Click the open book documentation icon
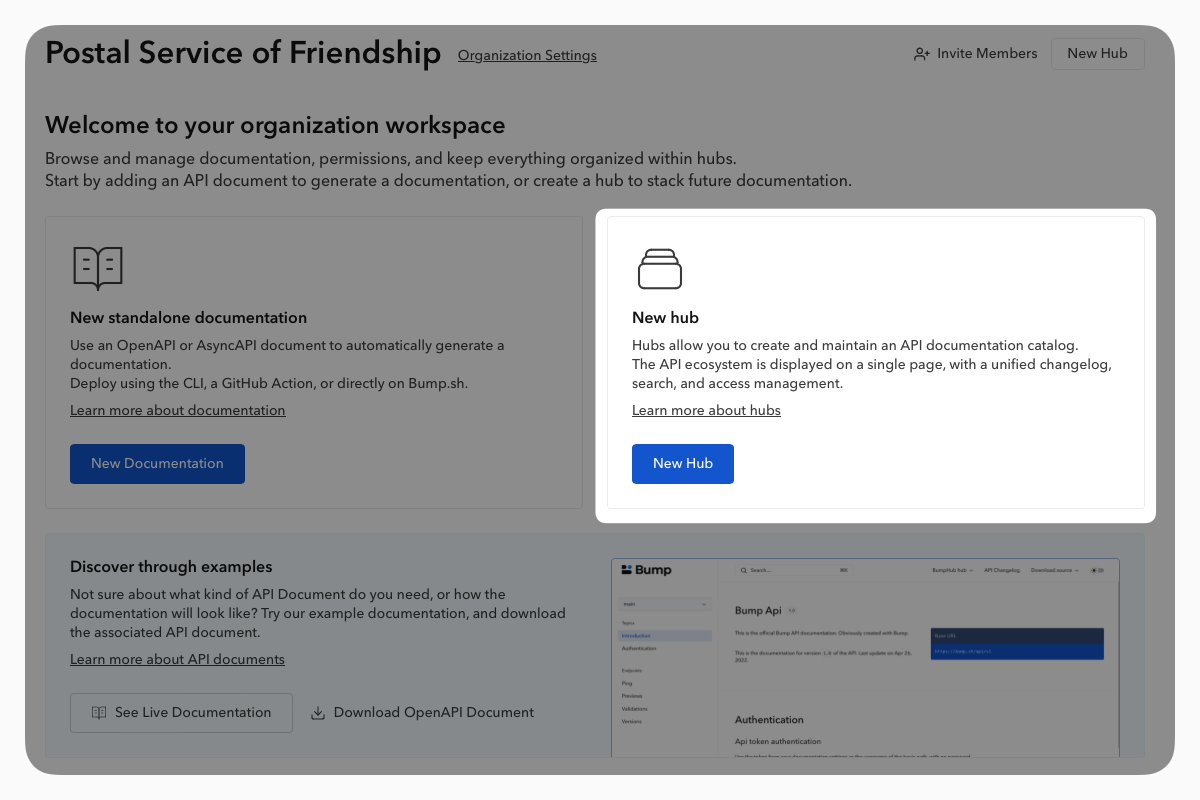The height and width of the screenshot is (800, 1200). (98, 268)
